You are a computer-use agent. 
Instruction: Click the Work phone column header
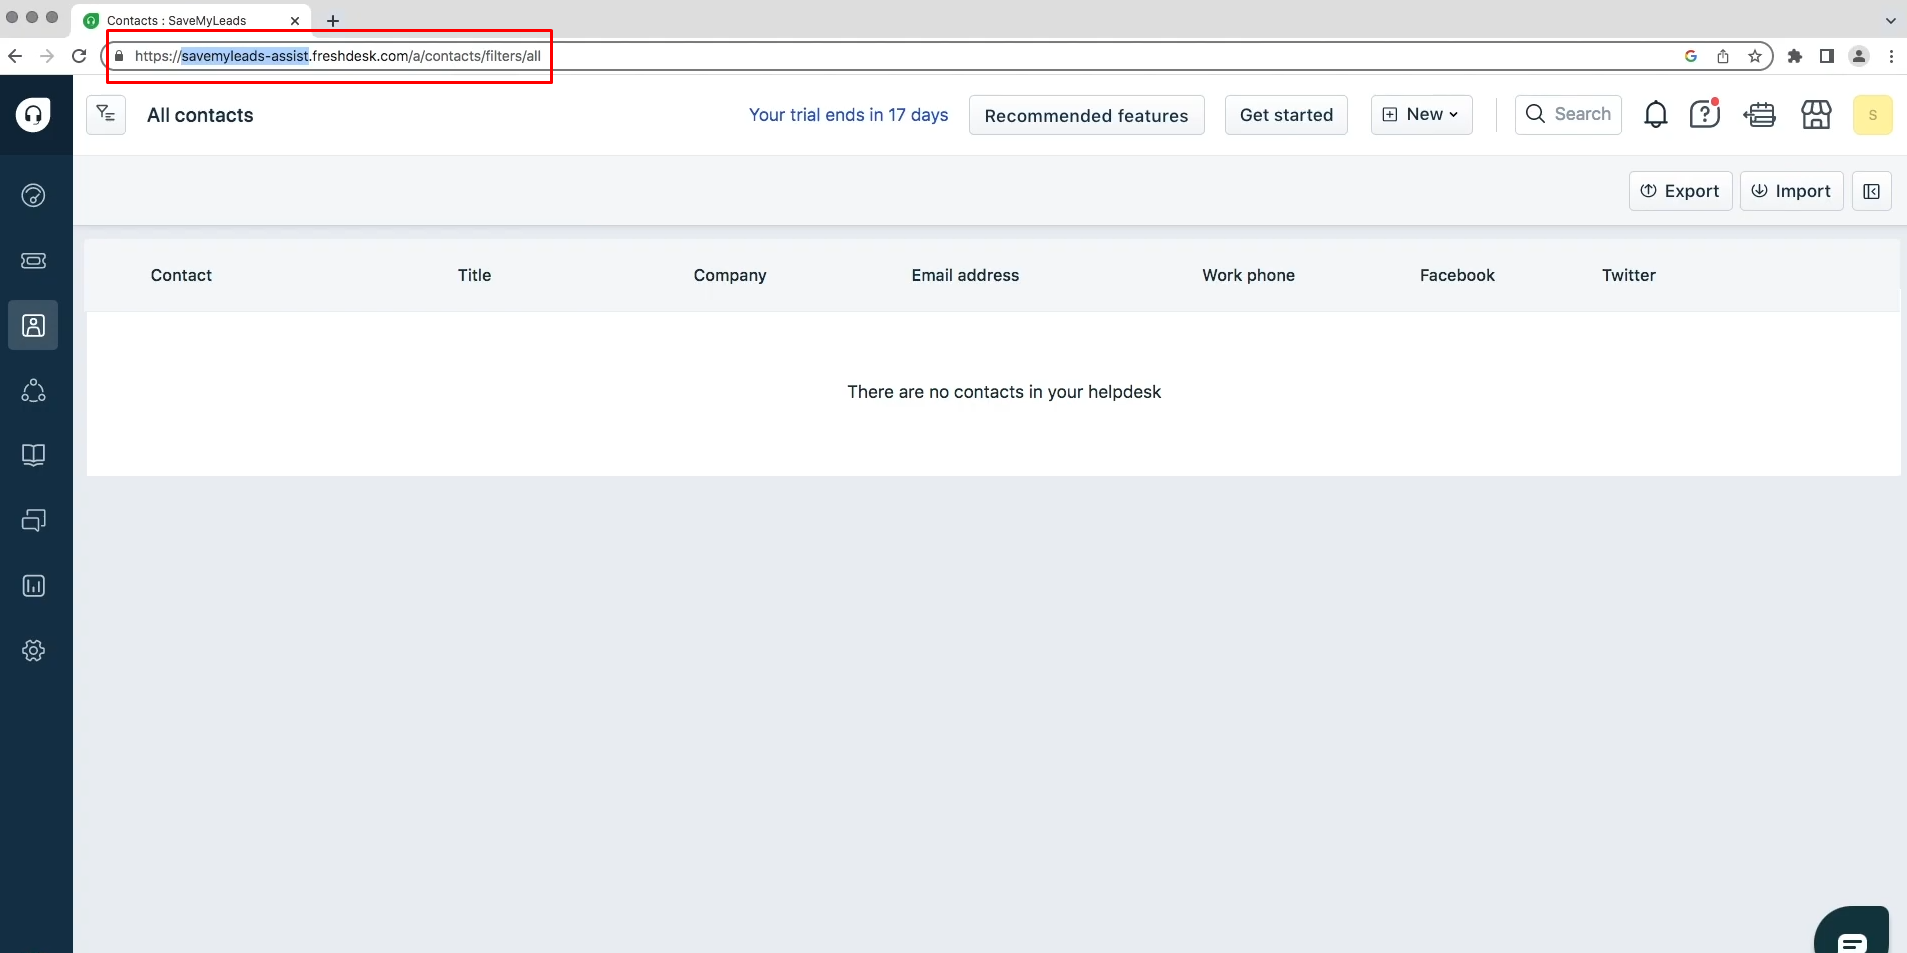[x=1248, y=275]
